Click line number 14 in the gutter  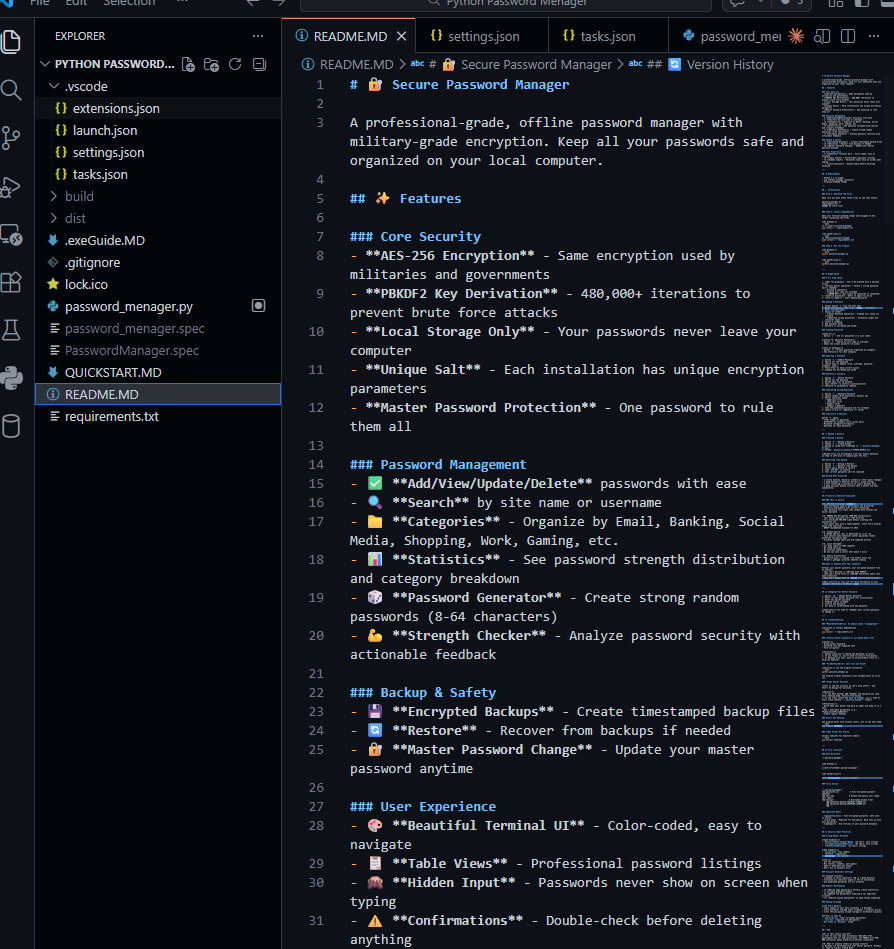[316, 465]
